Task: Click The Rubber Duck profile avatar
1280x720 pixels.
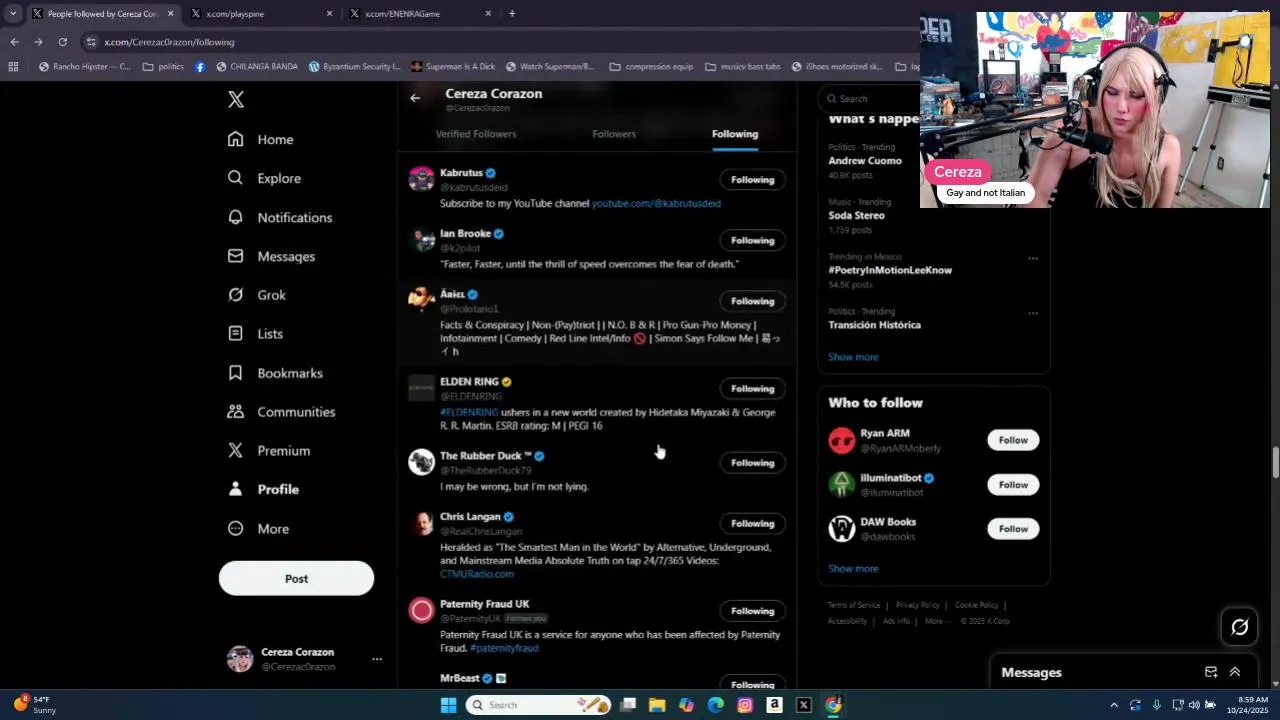Action: (421, 462)
